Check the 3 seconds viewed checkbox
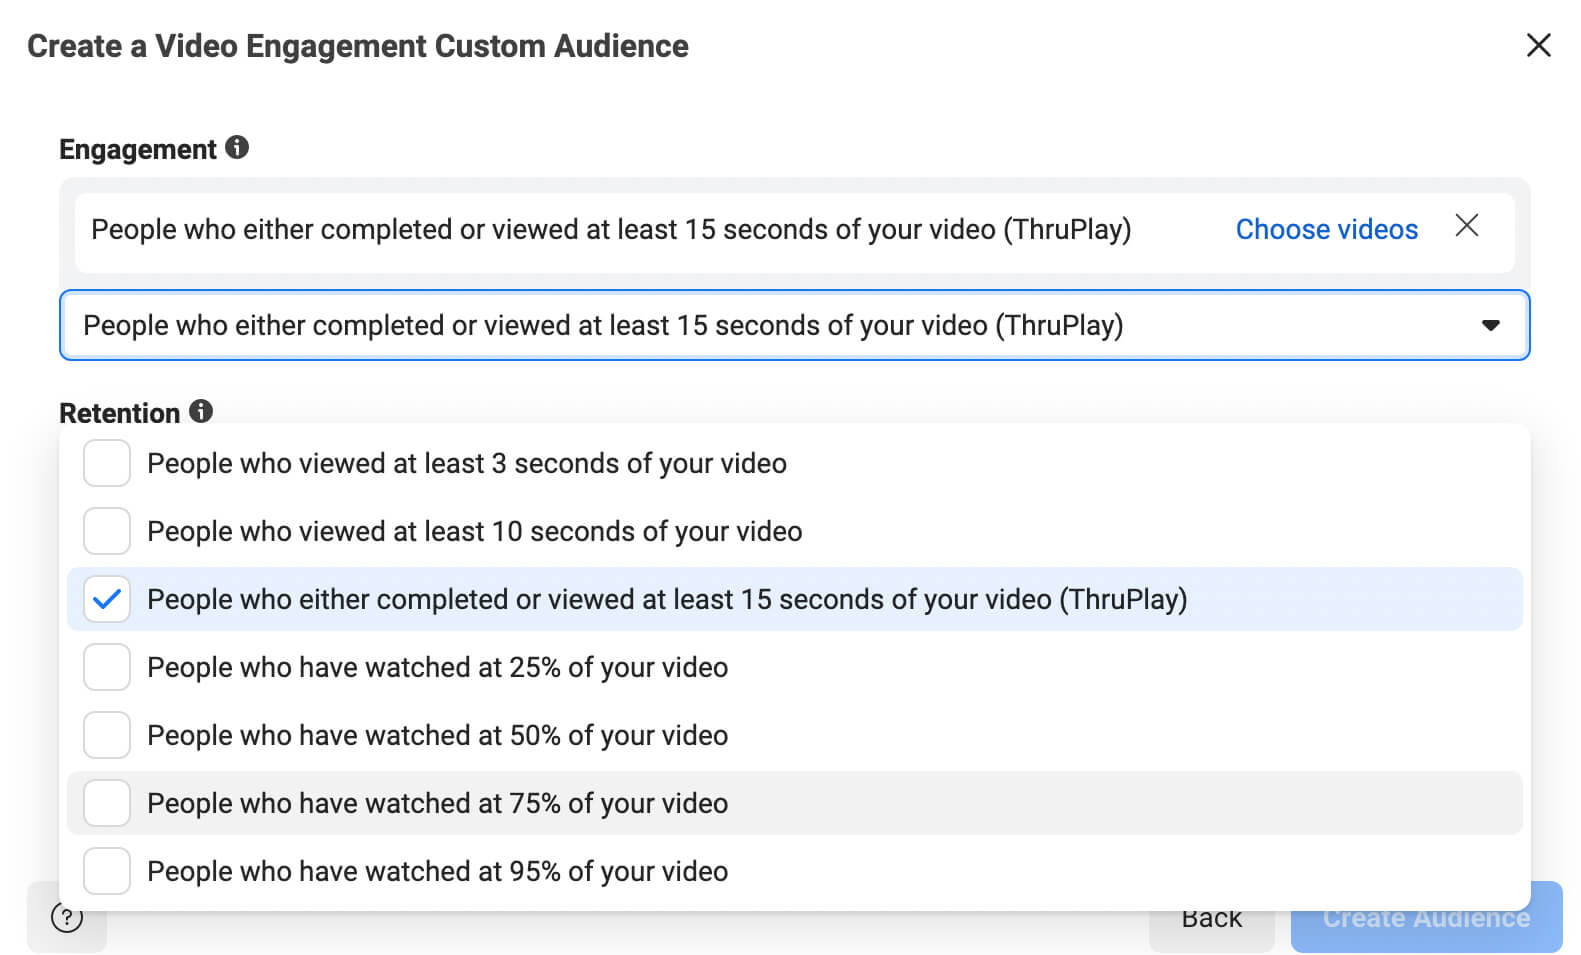The width and height of the screenshot is (1581, 955). (x=107, y=463)
